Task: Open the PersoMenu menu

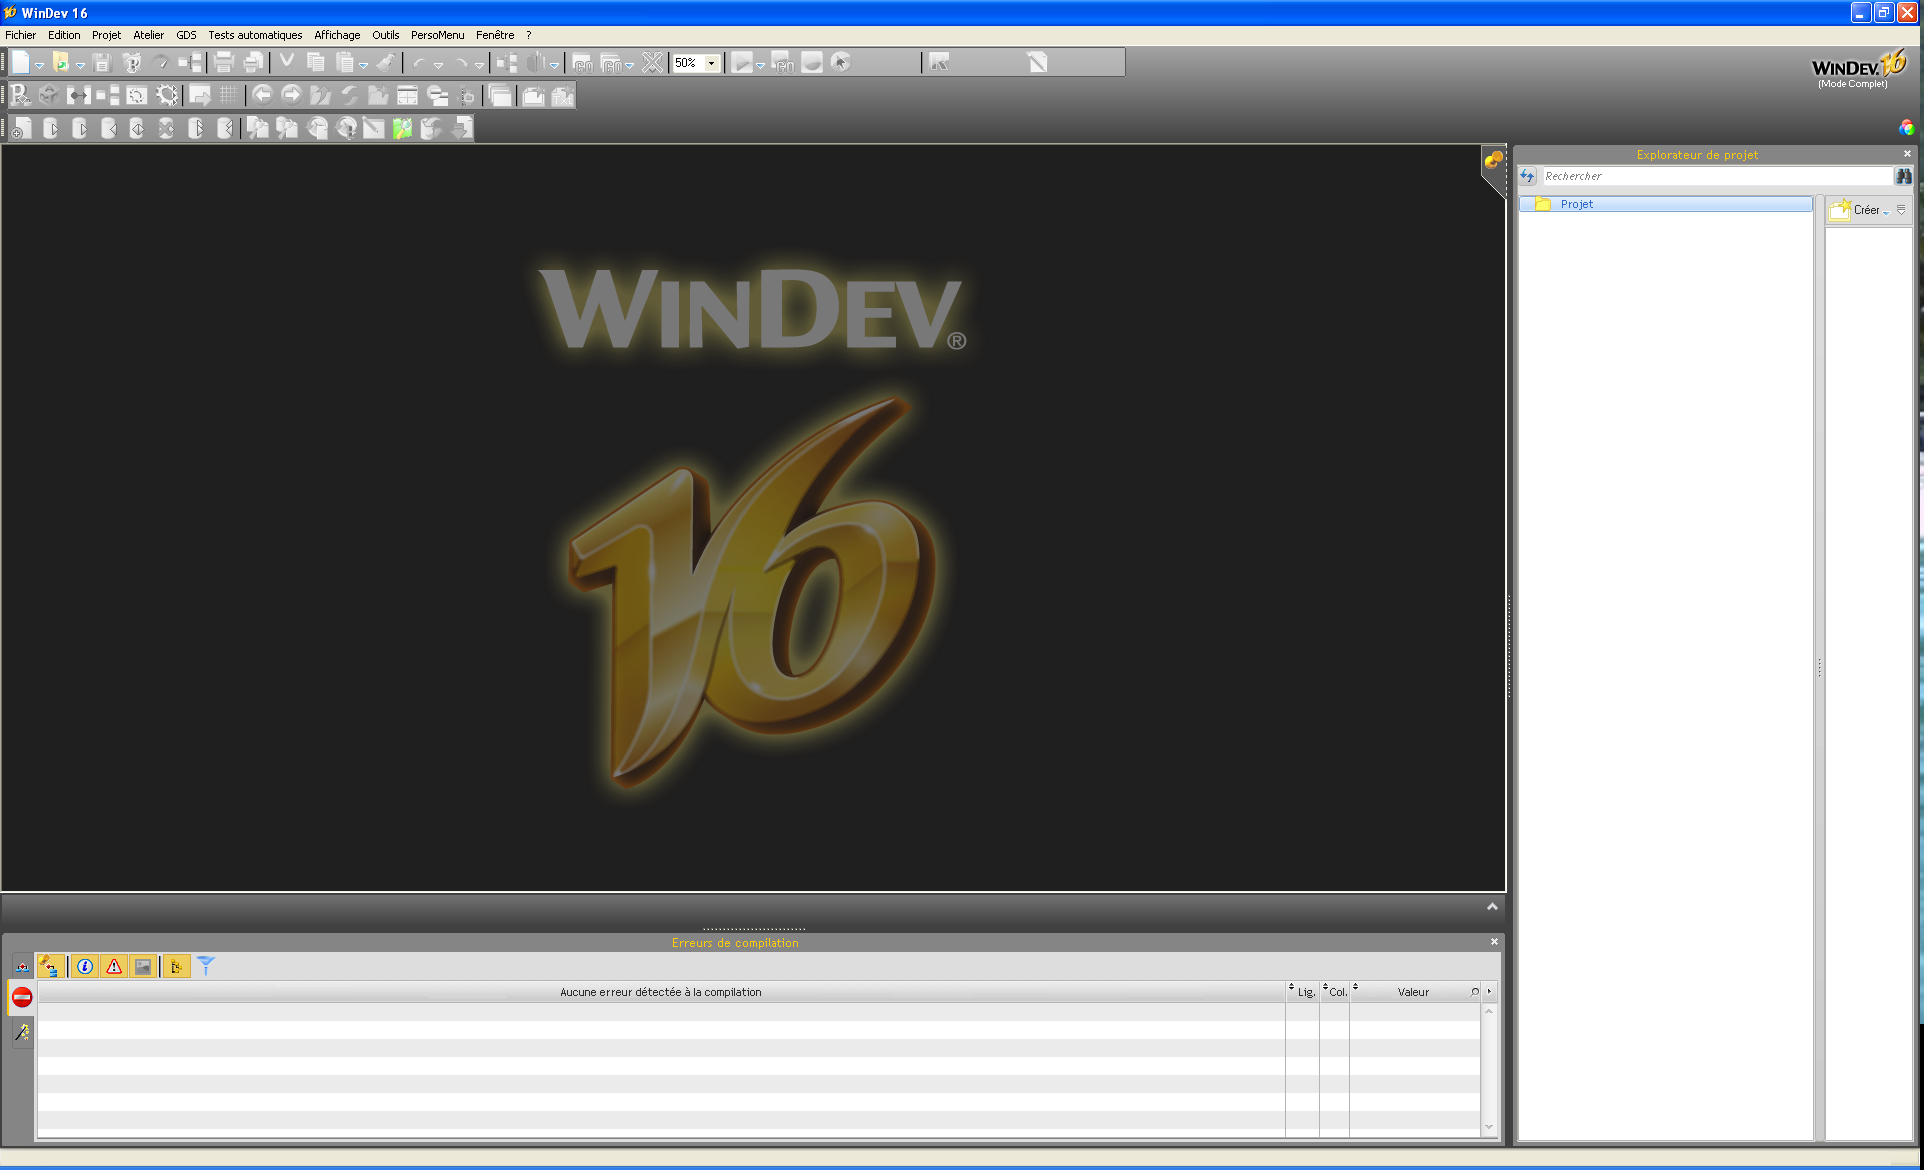Action: pyautogui.click(x=437, y=35)
